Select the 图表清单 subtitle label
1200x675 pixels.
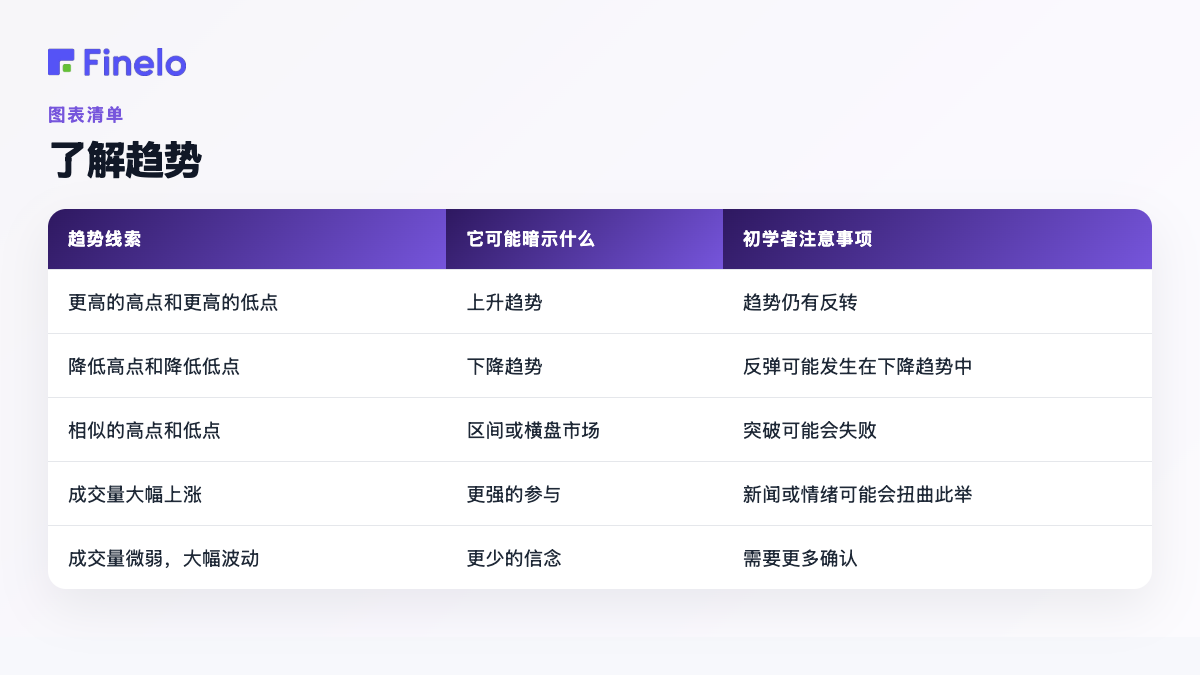(86, 115)
